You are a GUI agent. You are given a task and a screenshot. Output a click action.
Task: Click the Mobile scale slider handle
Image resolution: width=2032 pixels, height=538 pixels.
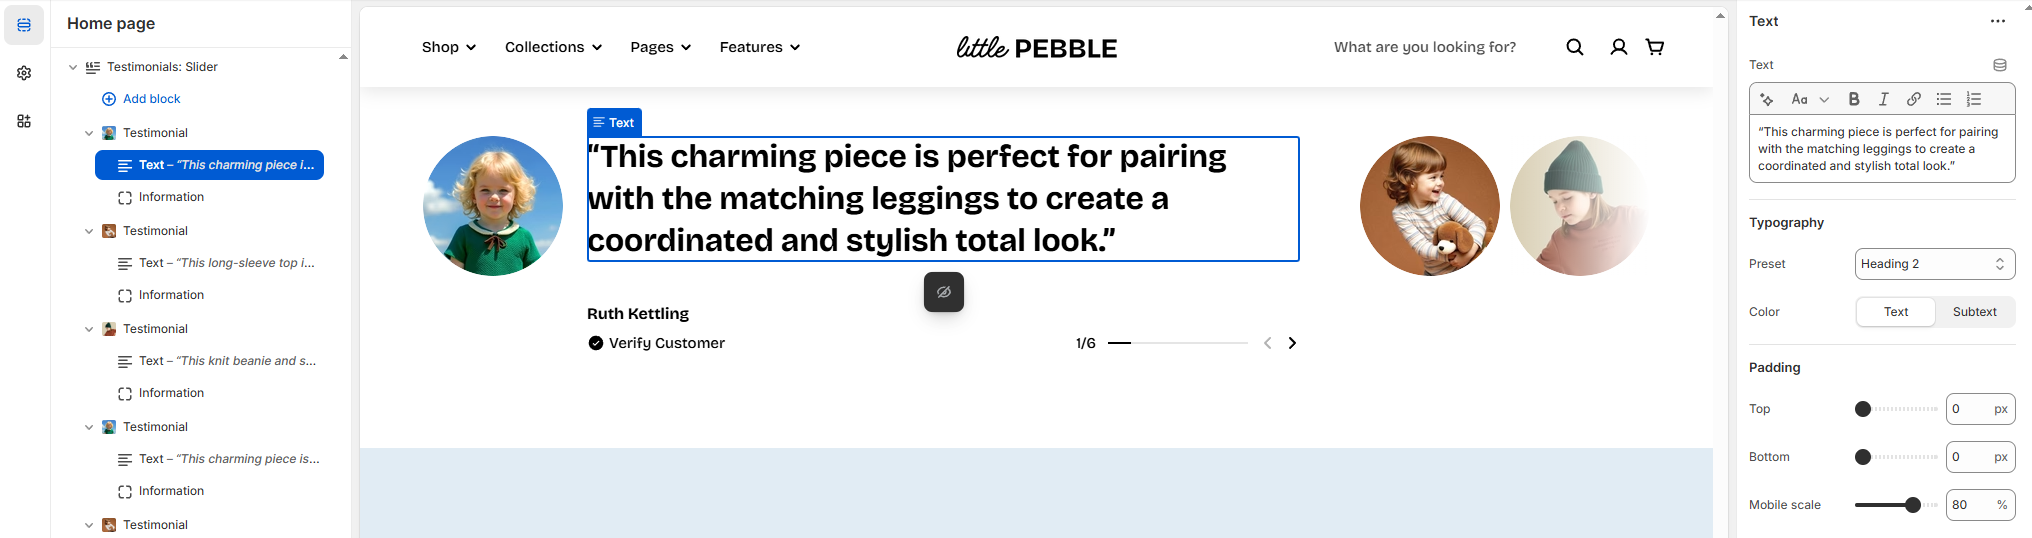click(1913, 505)
